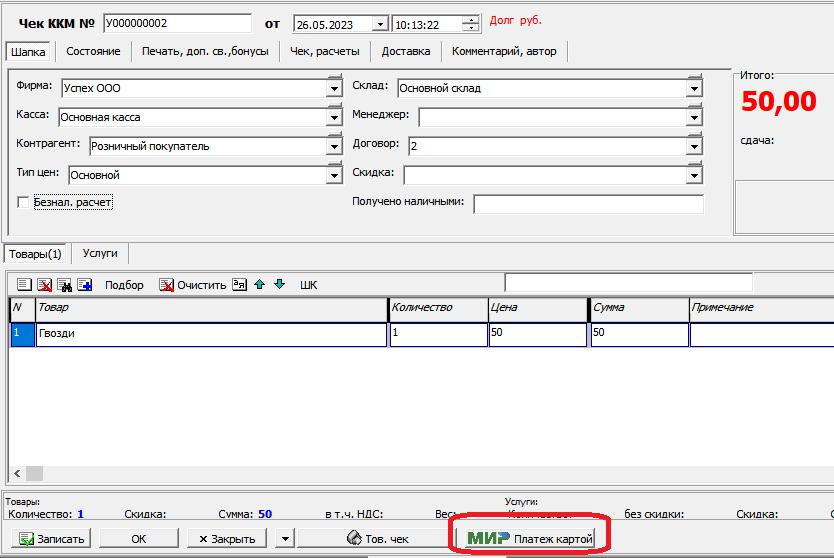Image resolution: width=834 pixels, height=558 pixels.
Task: Open the Услуги tab
Action: [100, 254]
